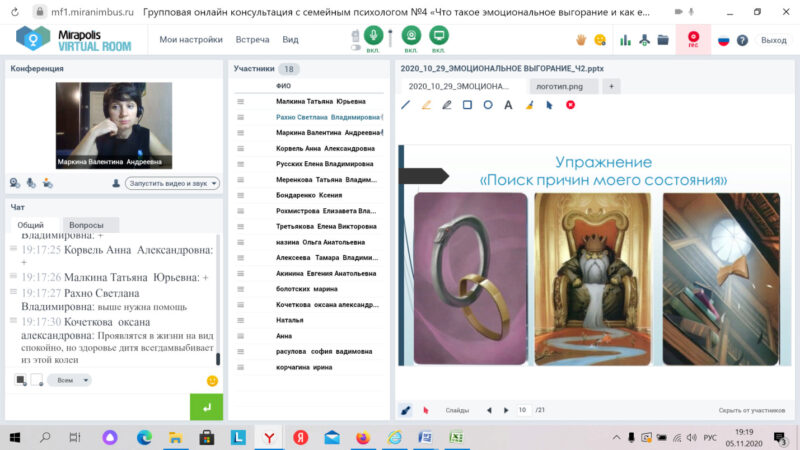Open help question mark icon
800x450 pixels.
(x=742, y=40)
